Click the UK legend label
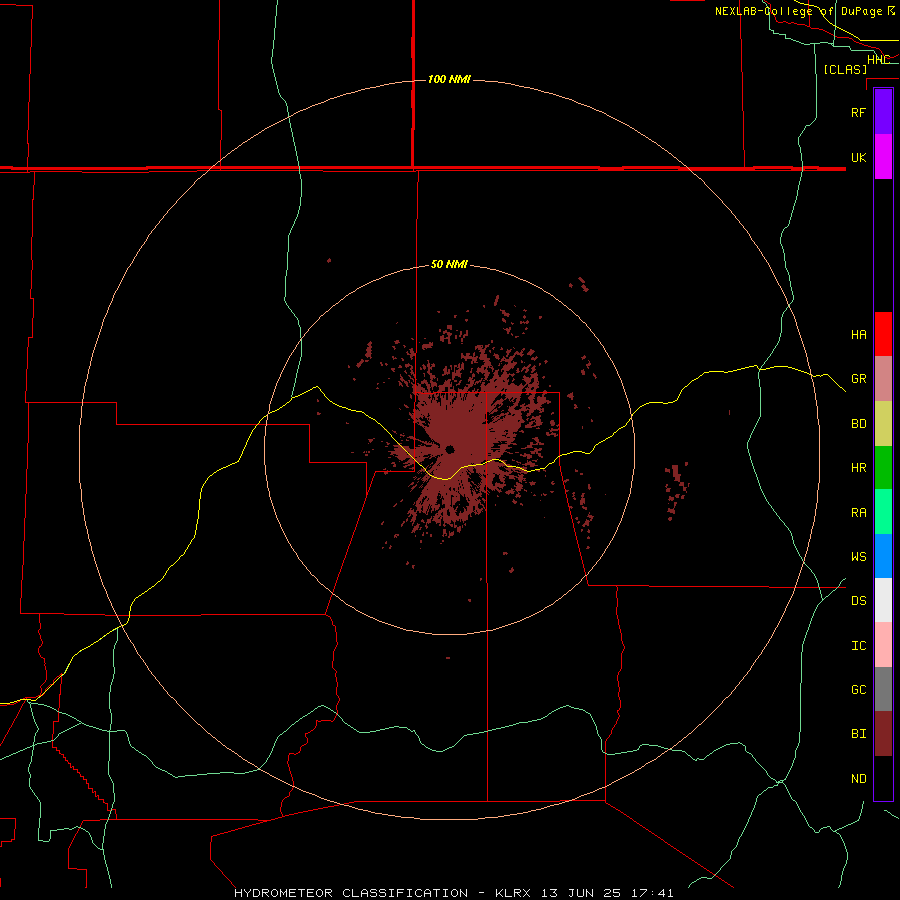 coord(858,157)
